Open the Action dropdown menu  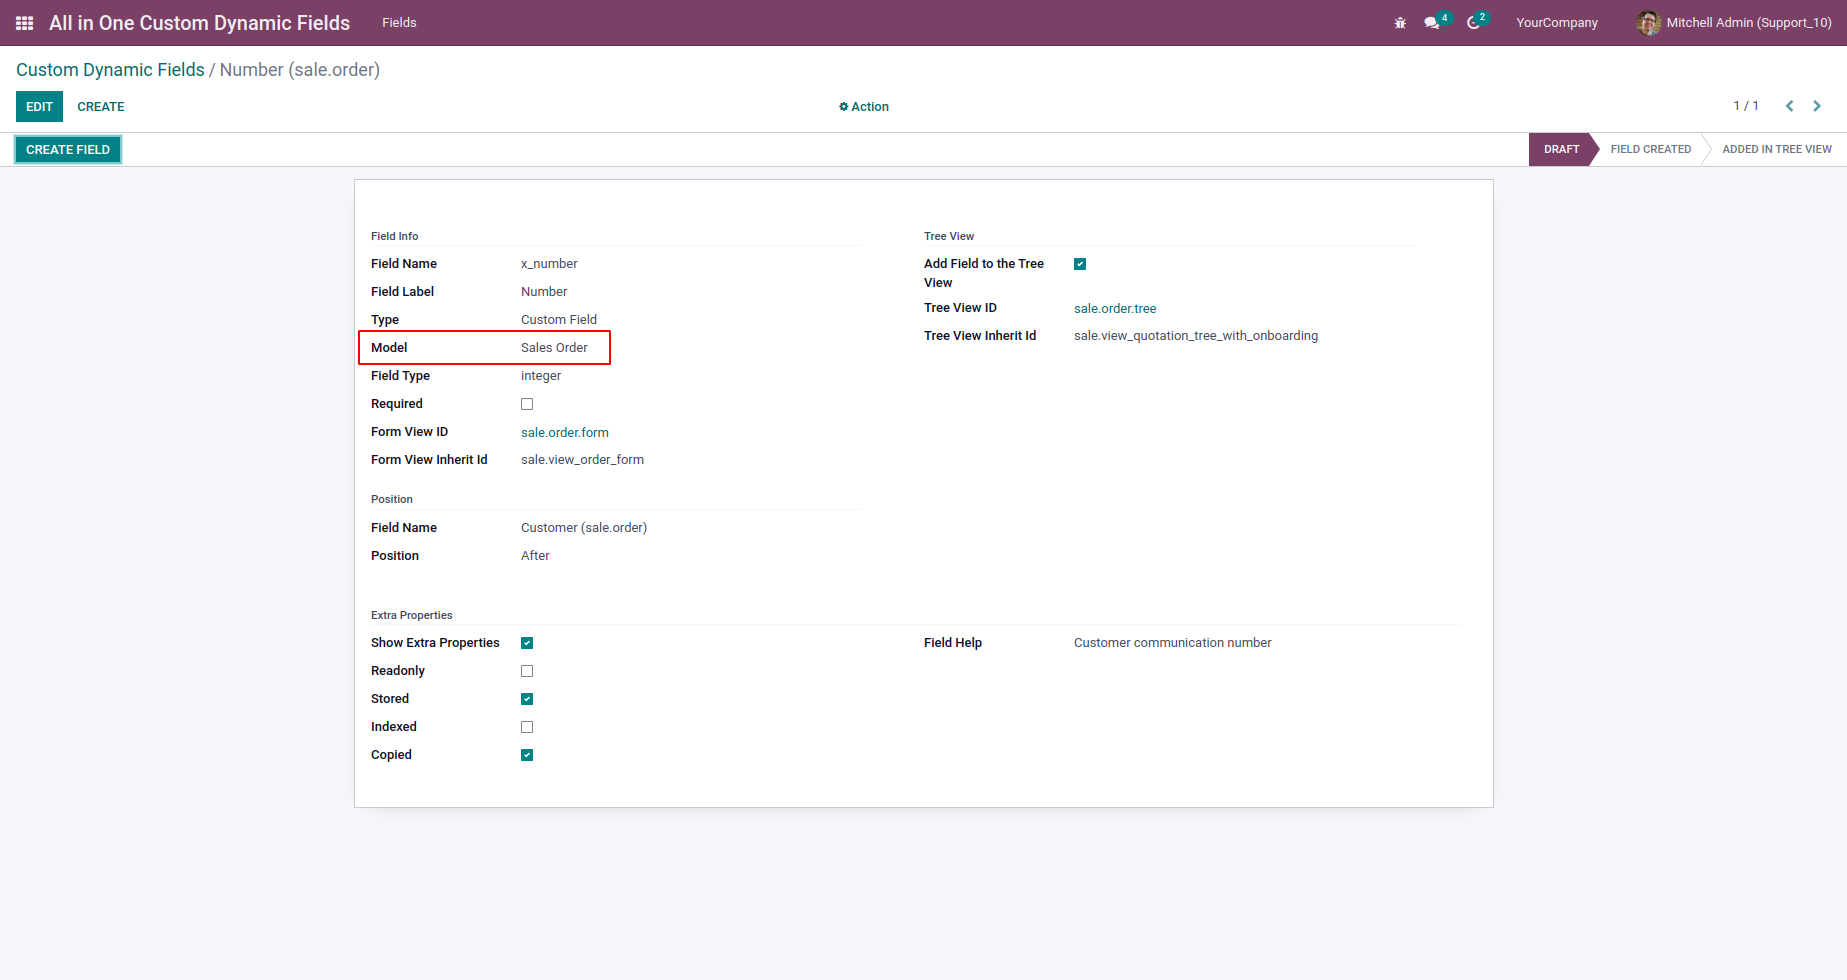864,107
